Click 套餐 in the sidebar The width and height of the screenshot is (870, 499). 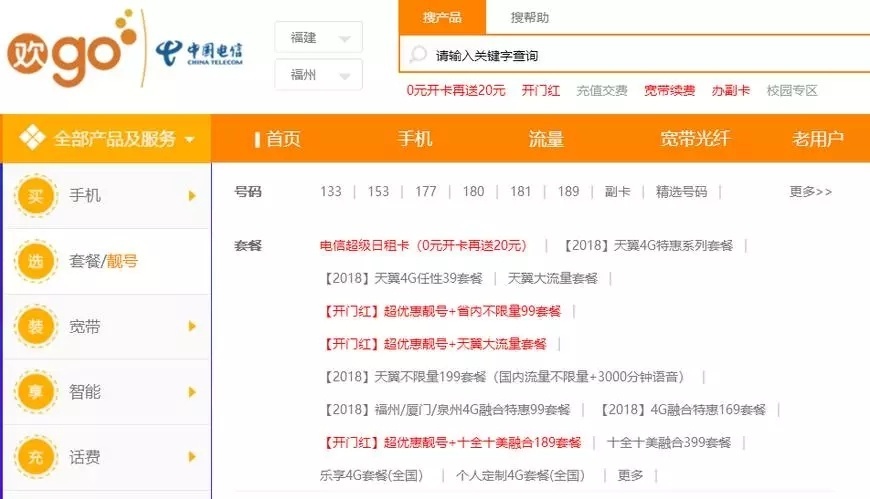tap(84, 261)
